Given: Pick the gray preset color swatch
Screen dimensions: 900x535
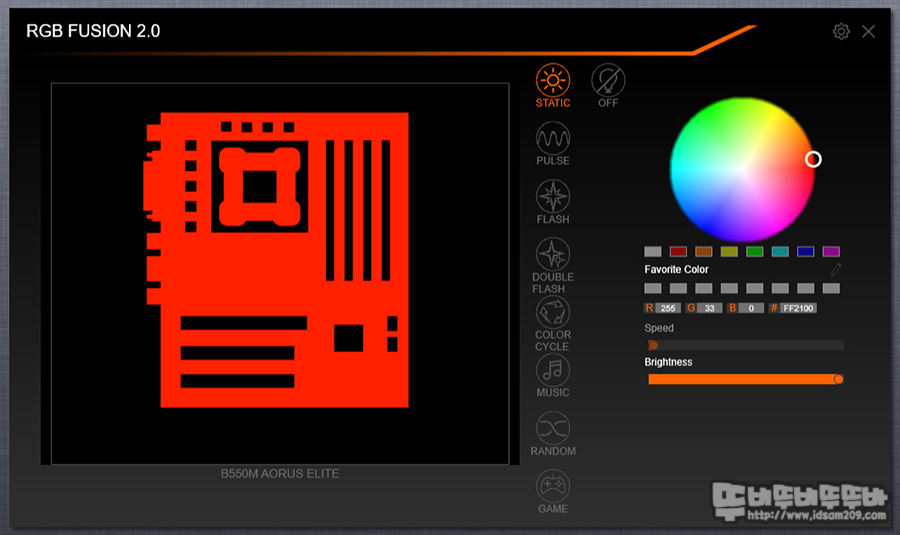Looking at the screenshot, I should [x=653, y=251].
